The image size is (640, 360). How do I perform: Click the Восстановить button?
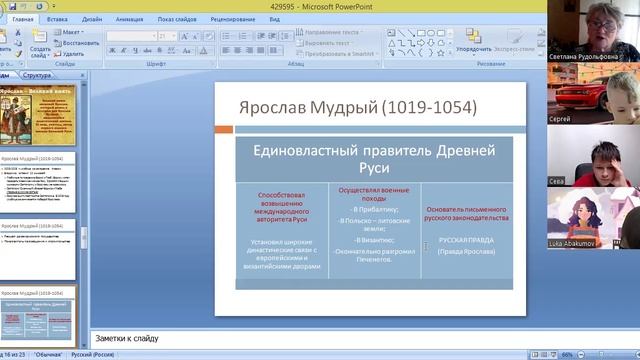(x=77, y=43)
